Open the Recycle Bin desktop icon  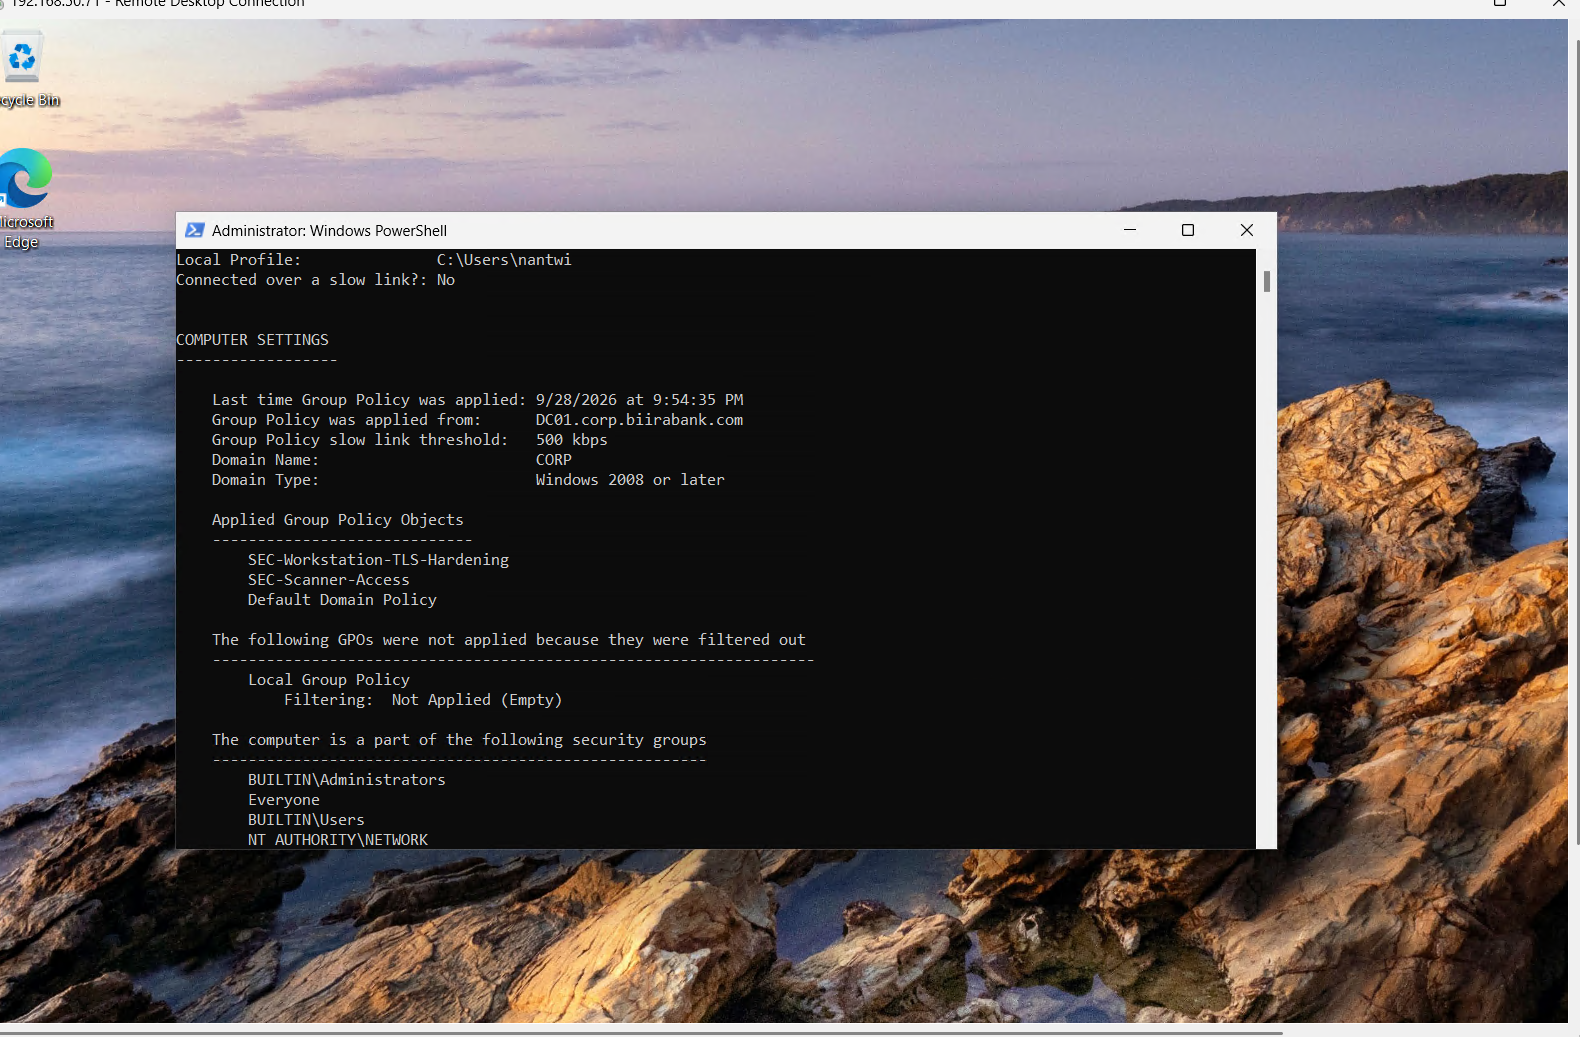(x=24, y=68)
